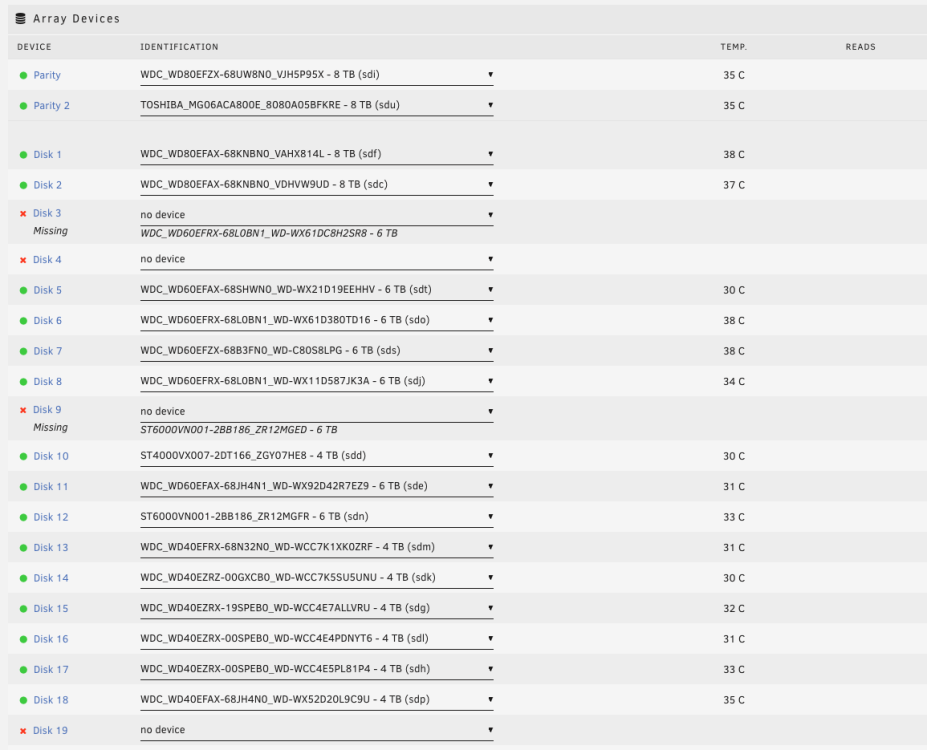Click the green status dot for Disk 8

click(24, 382)
